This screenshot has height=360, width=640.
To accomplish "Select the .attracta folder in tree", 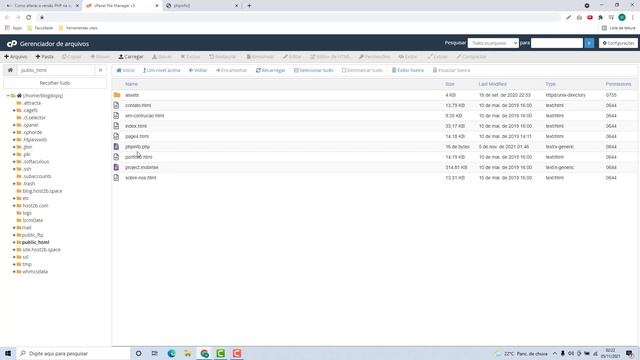I will point(31,103).
